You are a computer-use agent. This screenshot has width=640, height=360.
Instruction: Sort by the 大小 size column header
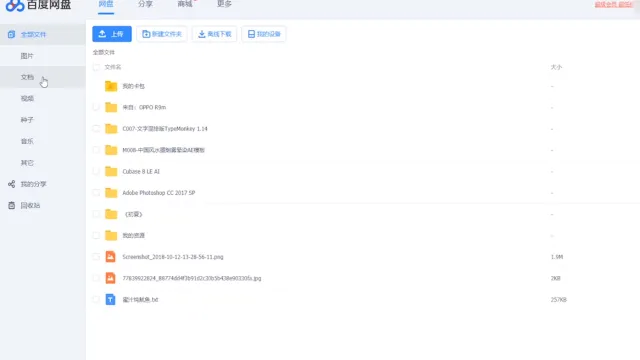coord(556,67)
